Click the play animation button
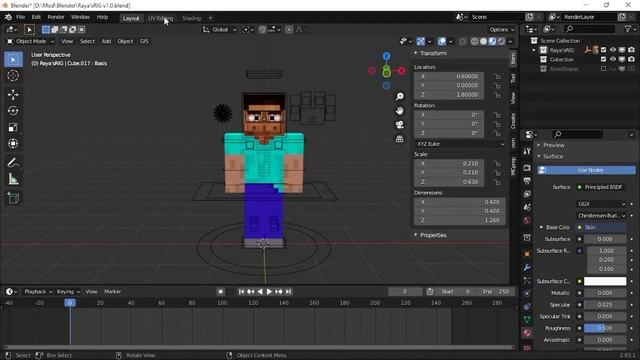 pos(269,291)
